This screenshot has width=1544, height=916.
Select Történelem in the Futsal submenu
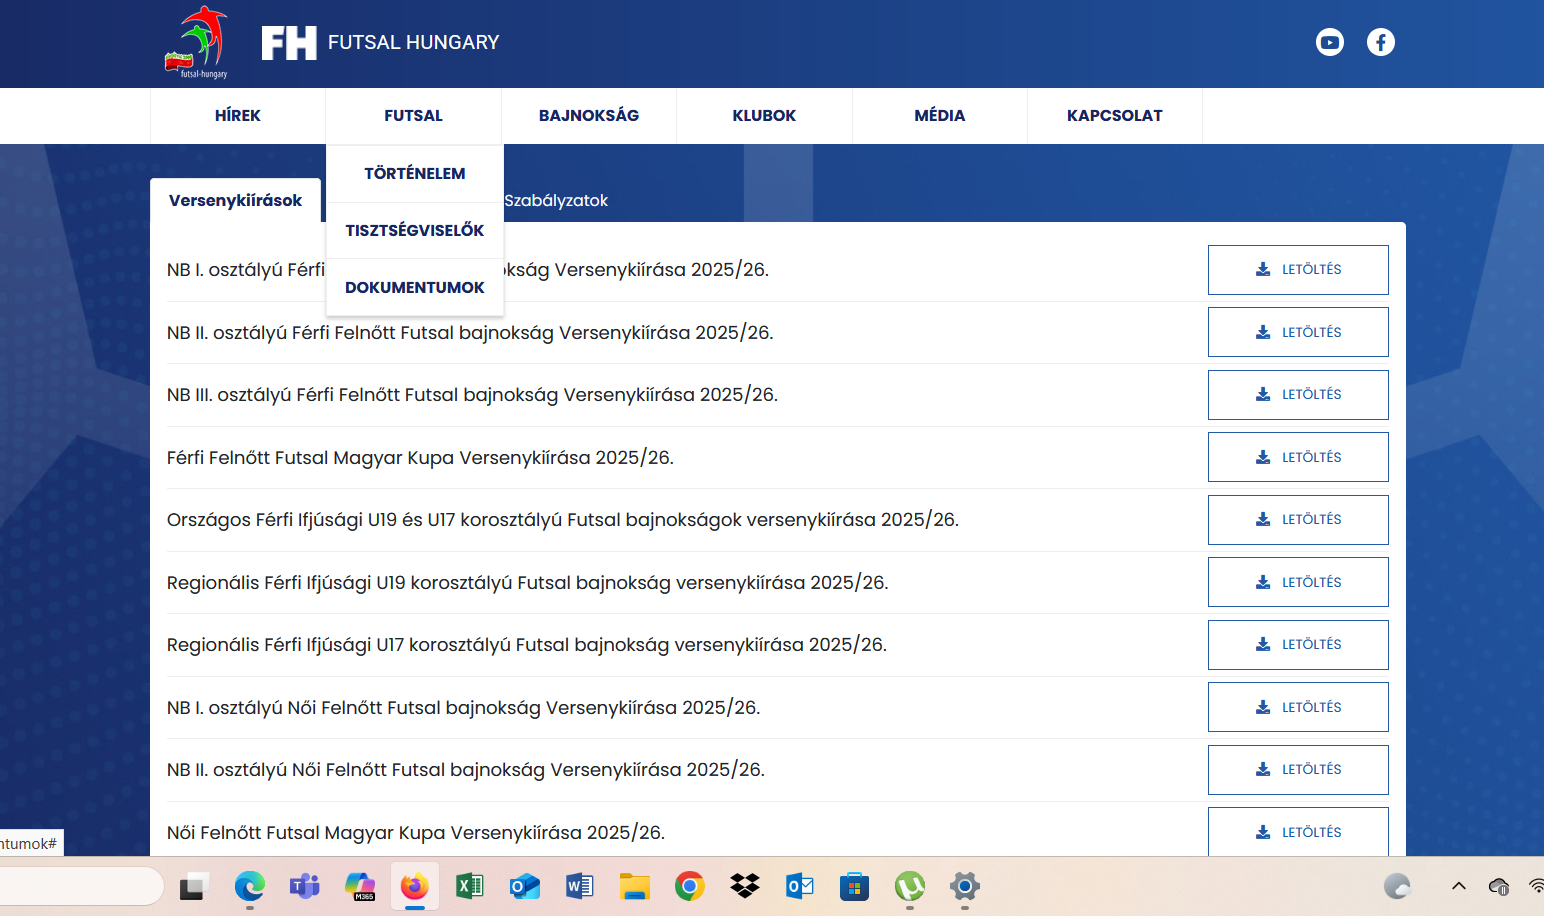click(414, 173)
